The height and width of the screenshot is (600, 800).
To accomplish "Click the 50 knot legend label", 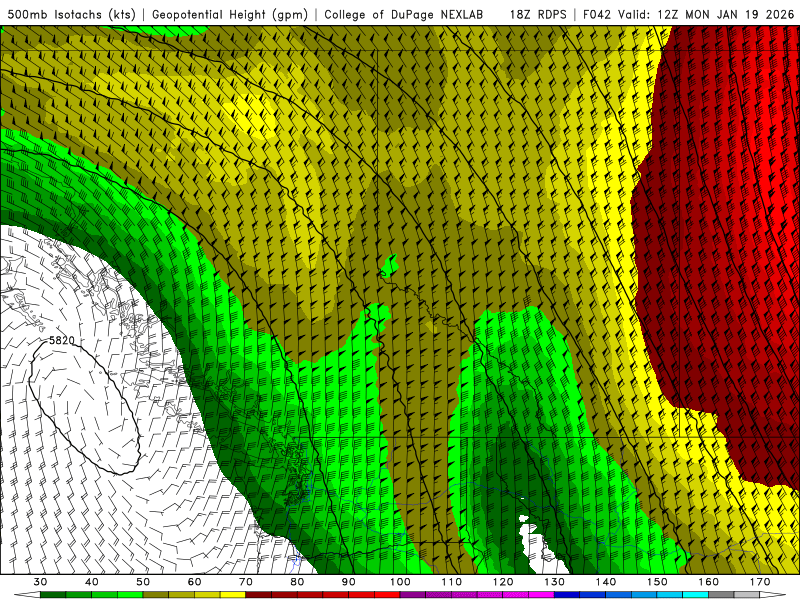I will tap(143, 582).
